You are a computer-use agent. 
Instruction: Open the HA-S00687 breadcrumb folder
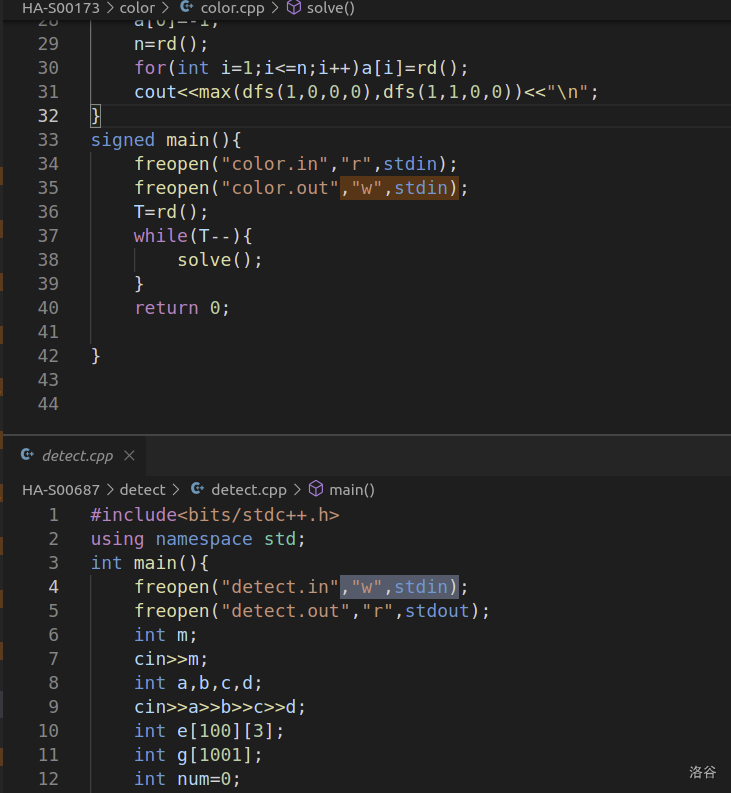coord(61,490)
